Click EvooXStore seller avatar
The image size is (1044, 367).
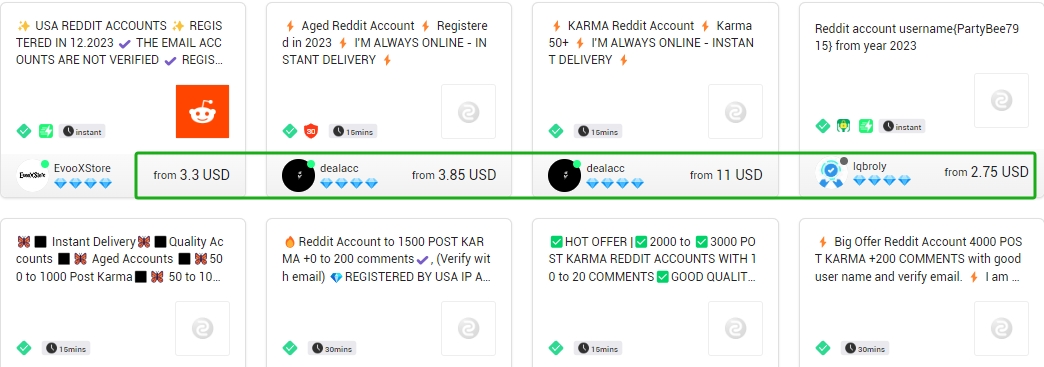[x=33, y=175]
